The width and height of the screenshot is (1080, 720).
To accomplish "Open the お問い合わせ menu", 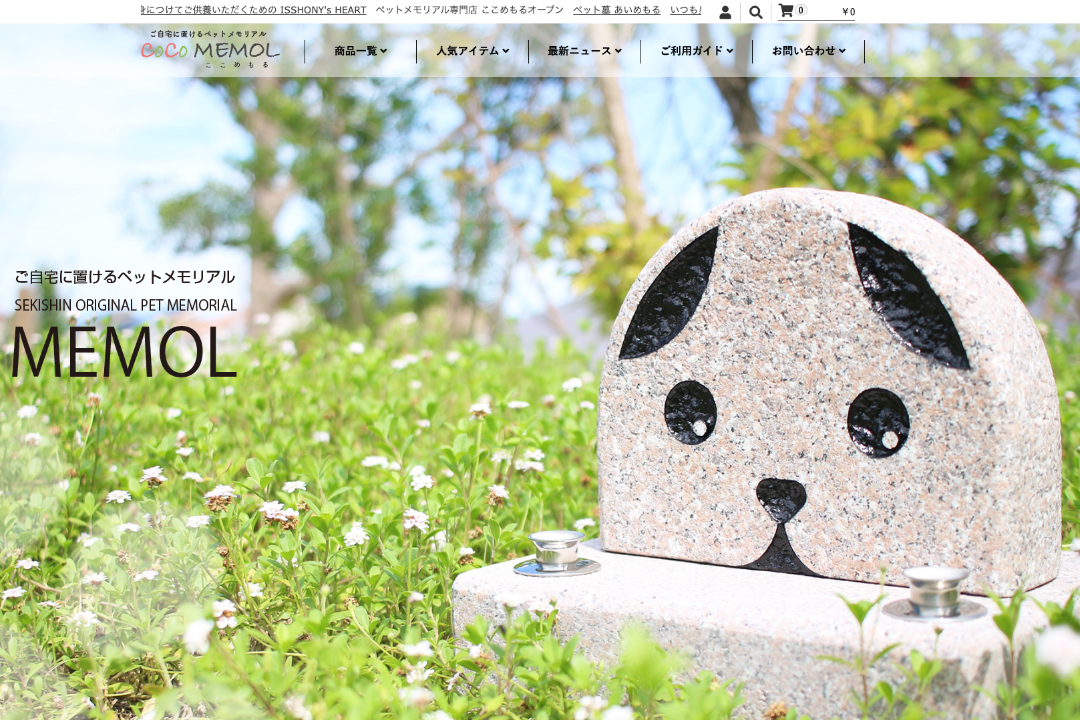I will click(x=808, y=51).
